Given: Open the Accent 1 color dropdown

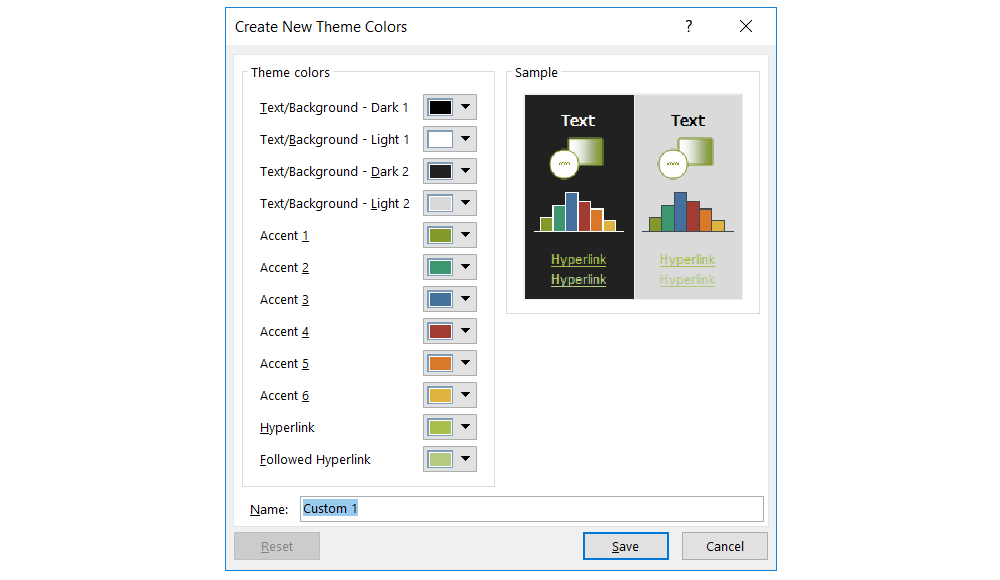Looking at the screenshot, I should click(x=465, y=235).
